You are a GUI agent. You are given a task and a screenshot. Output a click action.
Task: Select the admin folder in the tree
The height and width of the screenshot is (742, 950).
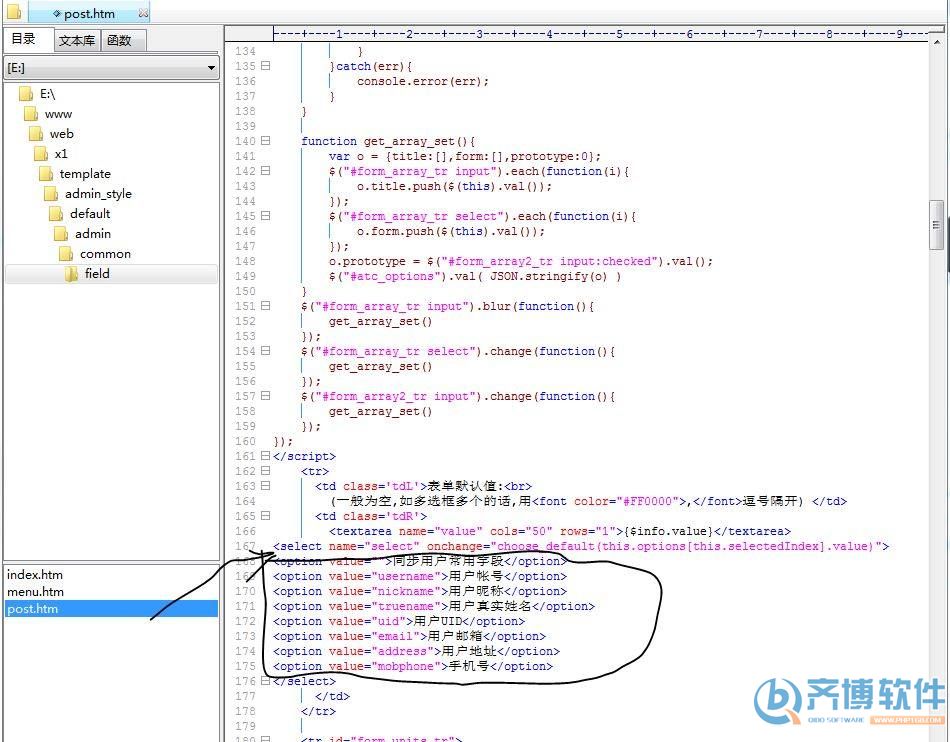coord(93,234)
